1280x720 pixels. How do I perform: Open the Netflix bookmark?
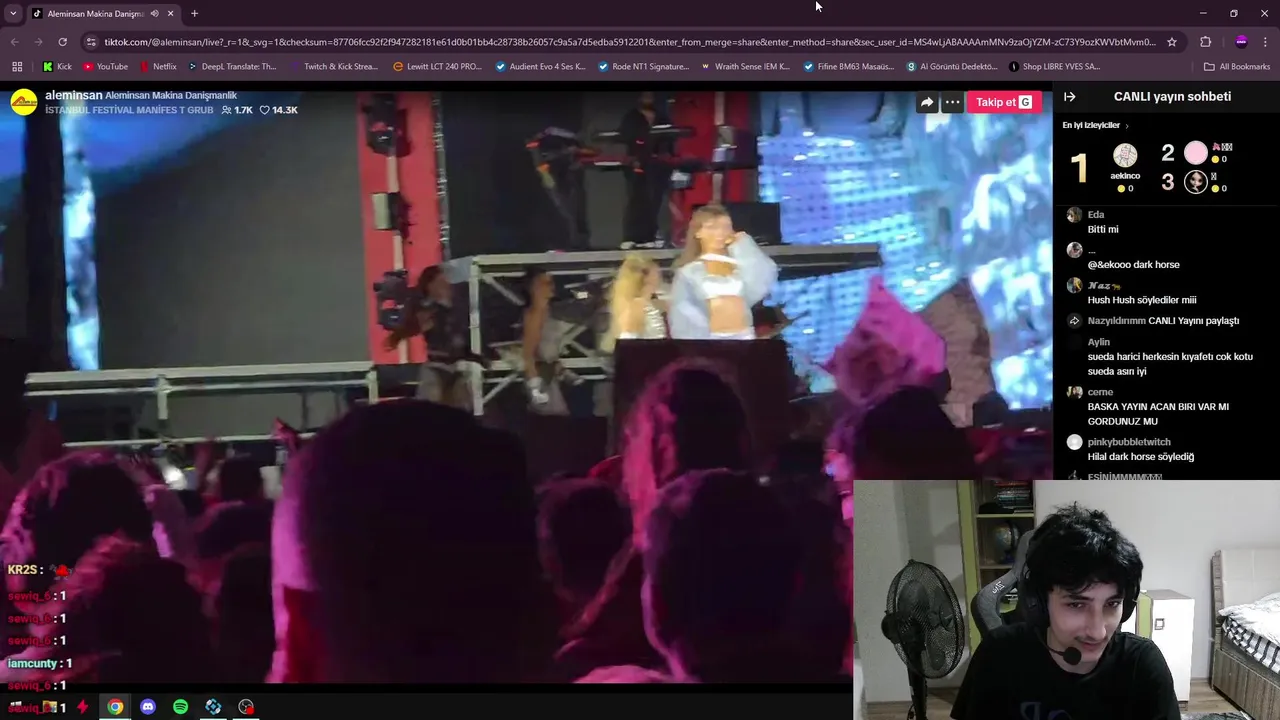tap(158, 67)
